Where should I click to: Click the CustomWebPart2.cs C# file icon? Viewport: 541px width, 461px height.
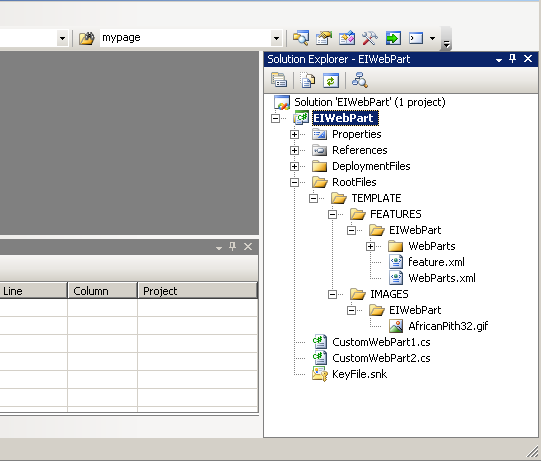(319, 358)
